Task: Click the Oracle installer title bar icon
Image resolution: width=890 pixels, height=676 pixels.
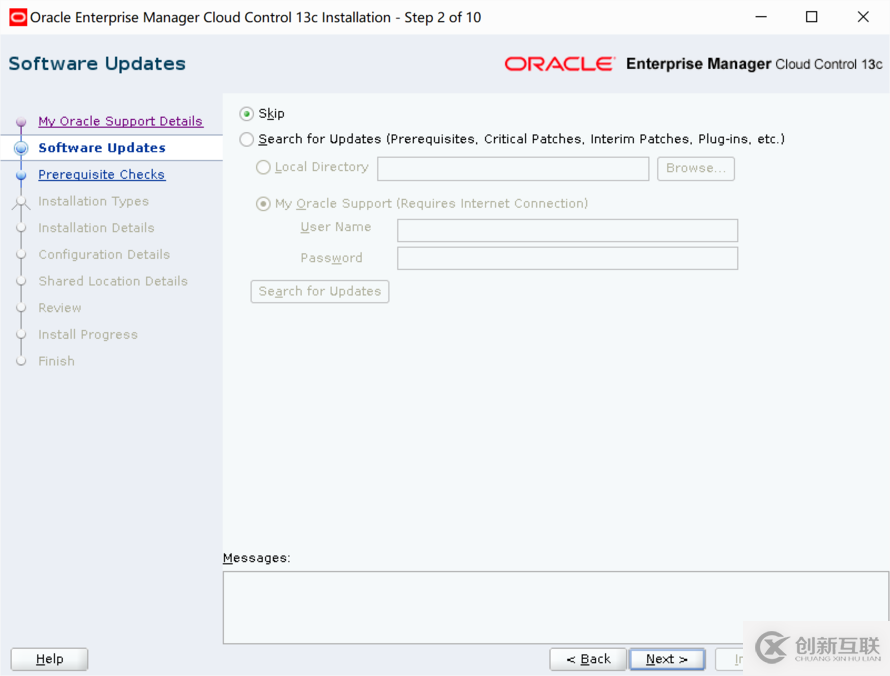Action: (x=18, y=18)
